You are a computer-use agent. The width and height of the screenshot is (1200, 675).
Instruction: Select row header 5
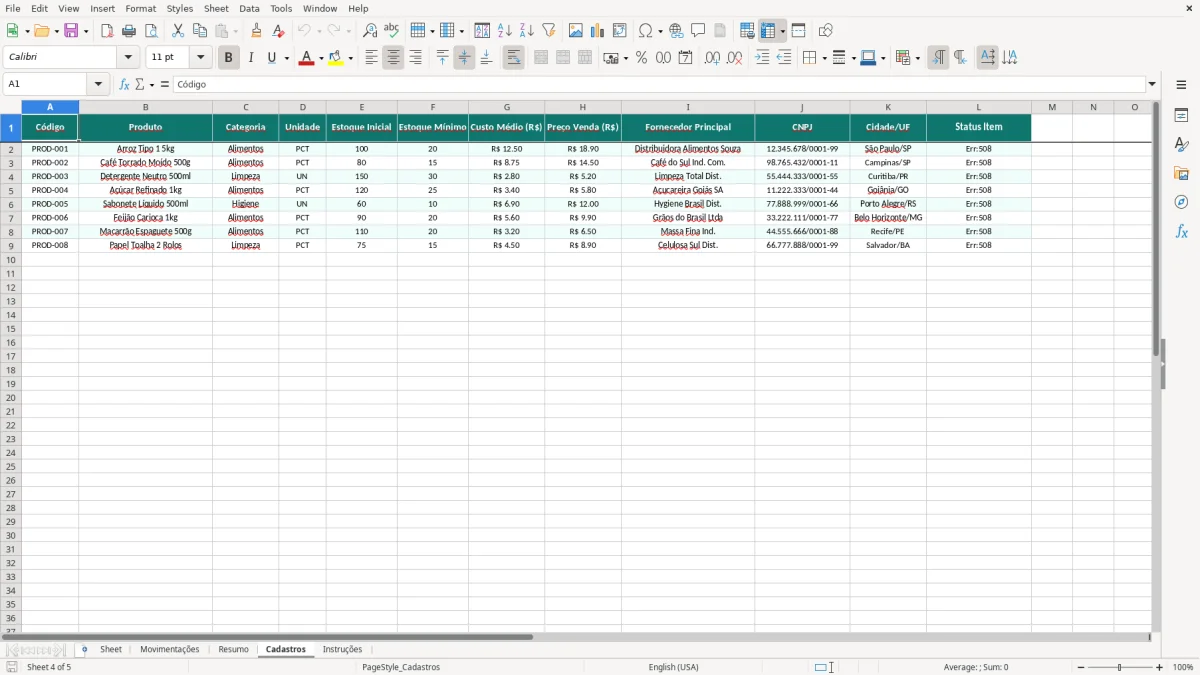coord(11,190)
